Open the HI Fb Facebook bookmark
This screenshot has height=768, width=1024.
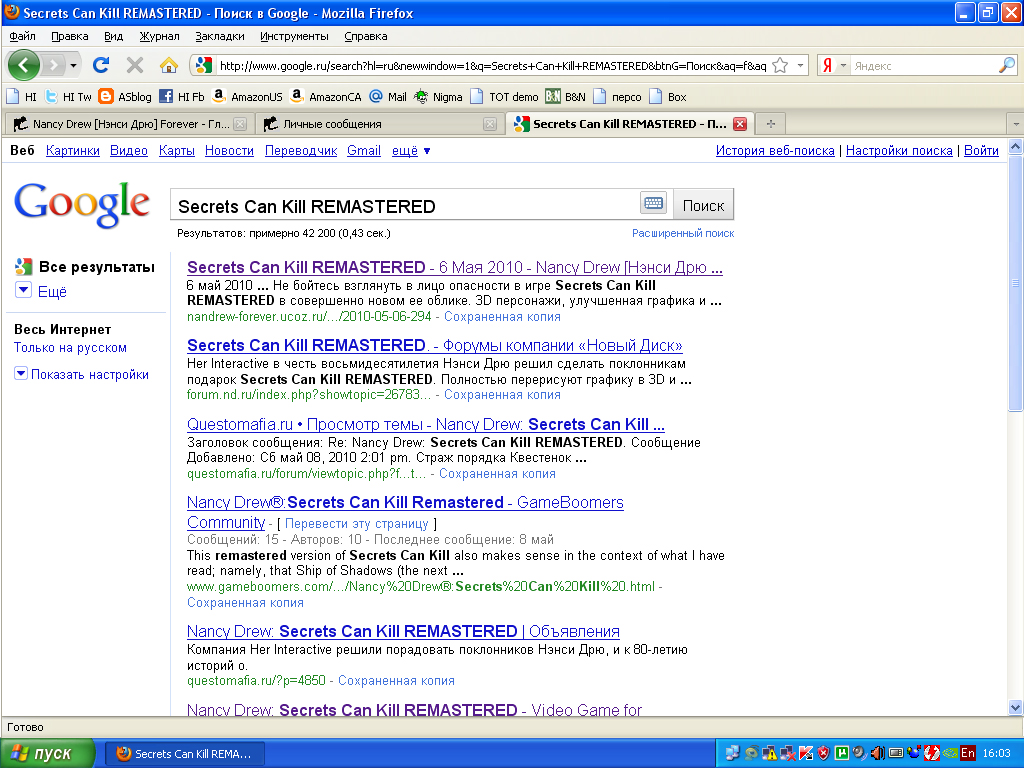(x=182, y=97)
